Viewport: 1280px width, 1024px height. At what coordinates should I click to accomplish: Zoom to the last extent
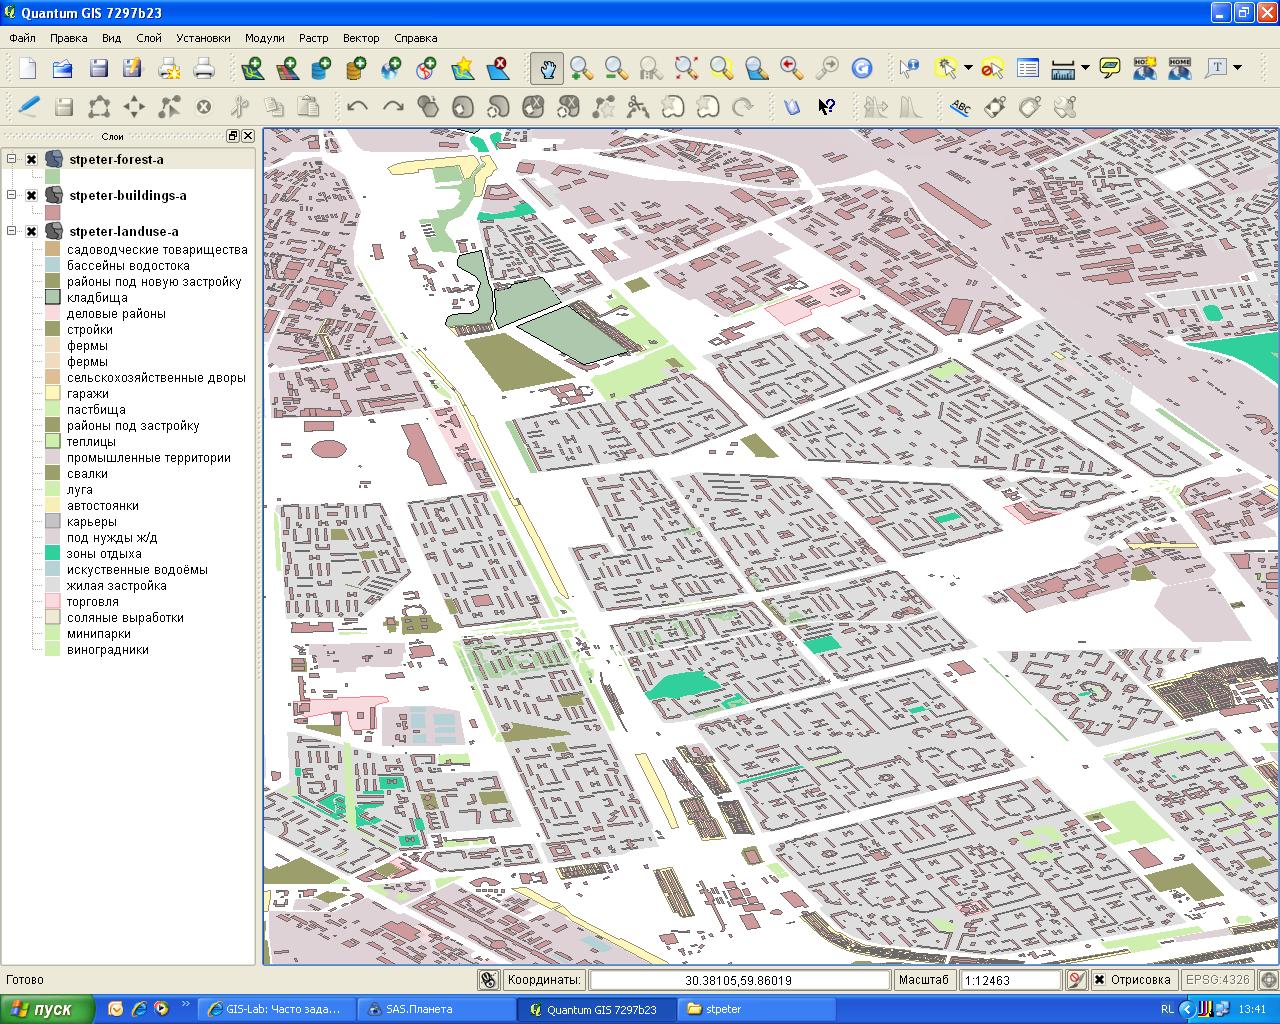tap(791, 68)
